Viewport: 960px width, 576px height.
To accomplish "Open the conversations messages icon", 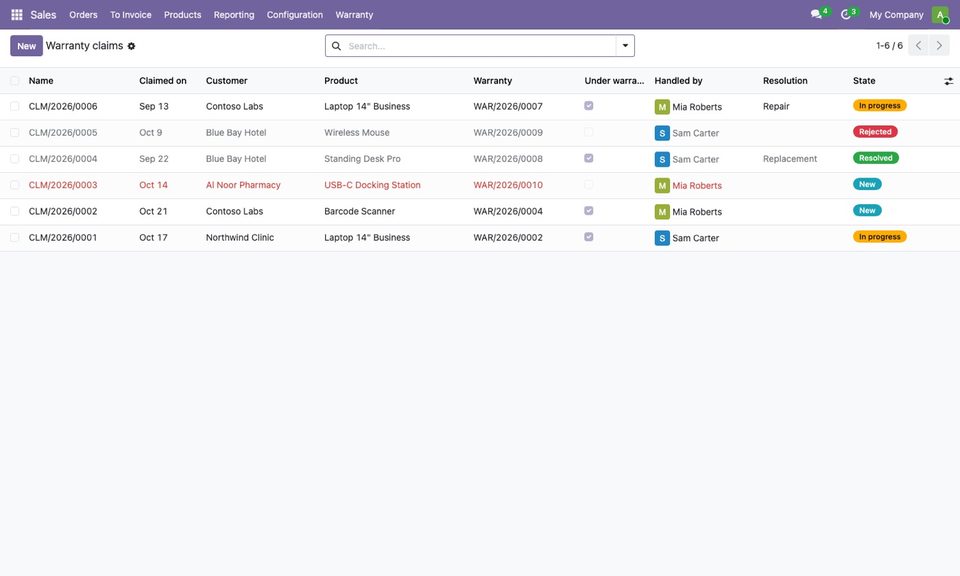I will 816,14.
